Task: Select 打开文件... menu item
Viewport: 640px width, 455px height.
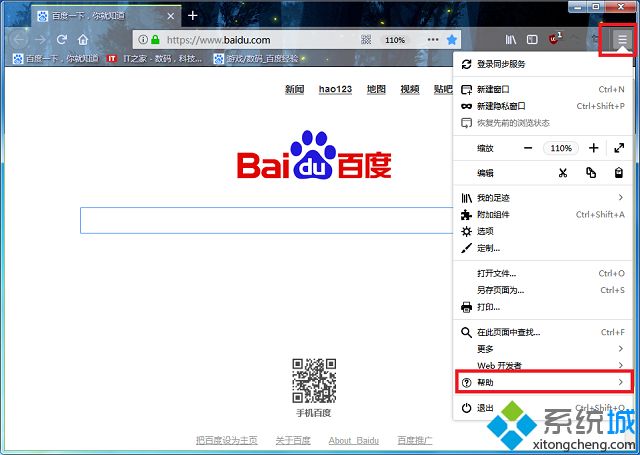Action: tap(543, 273)
